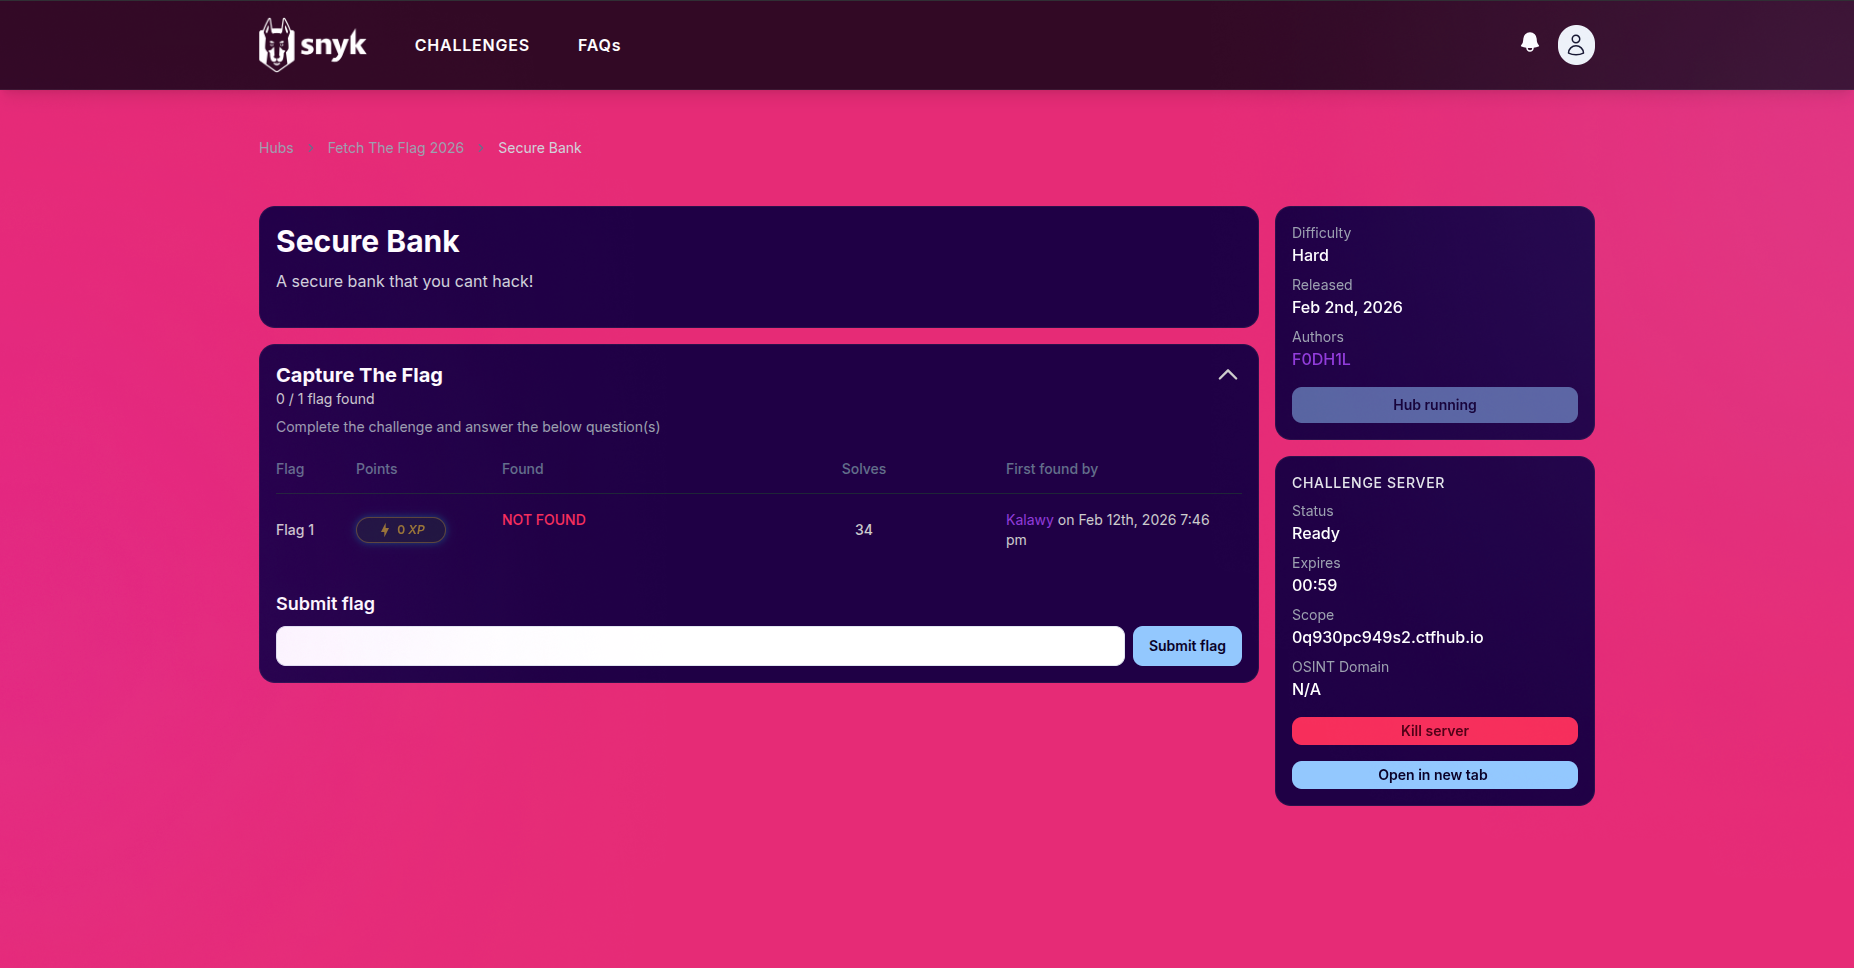Image resolution: width=1854 pixels, height=968 pixels.
Task: Go to Hubs breadcrumb
Action: pyautogui.click(x=276, y=148)
